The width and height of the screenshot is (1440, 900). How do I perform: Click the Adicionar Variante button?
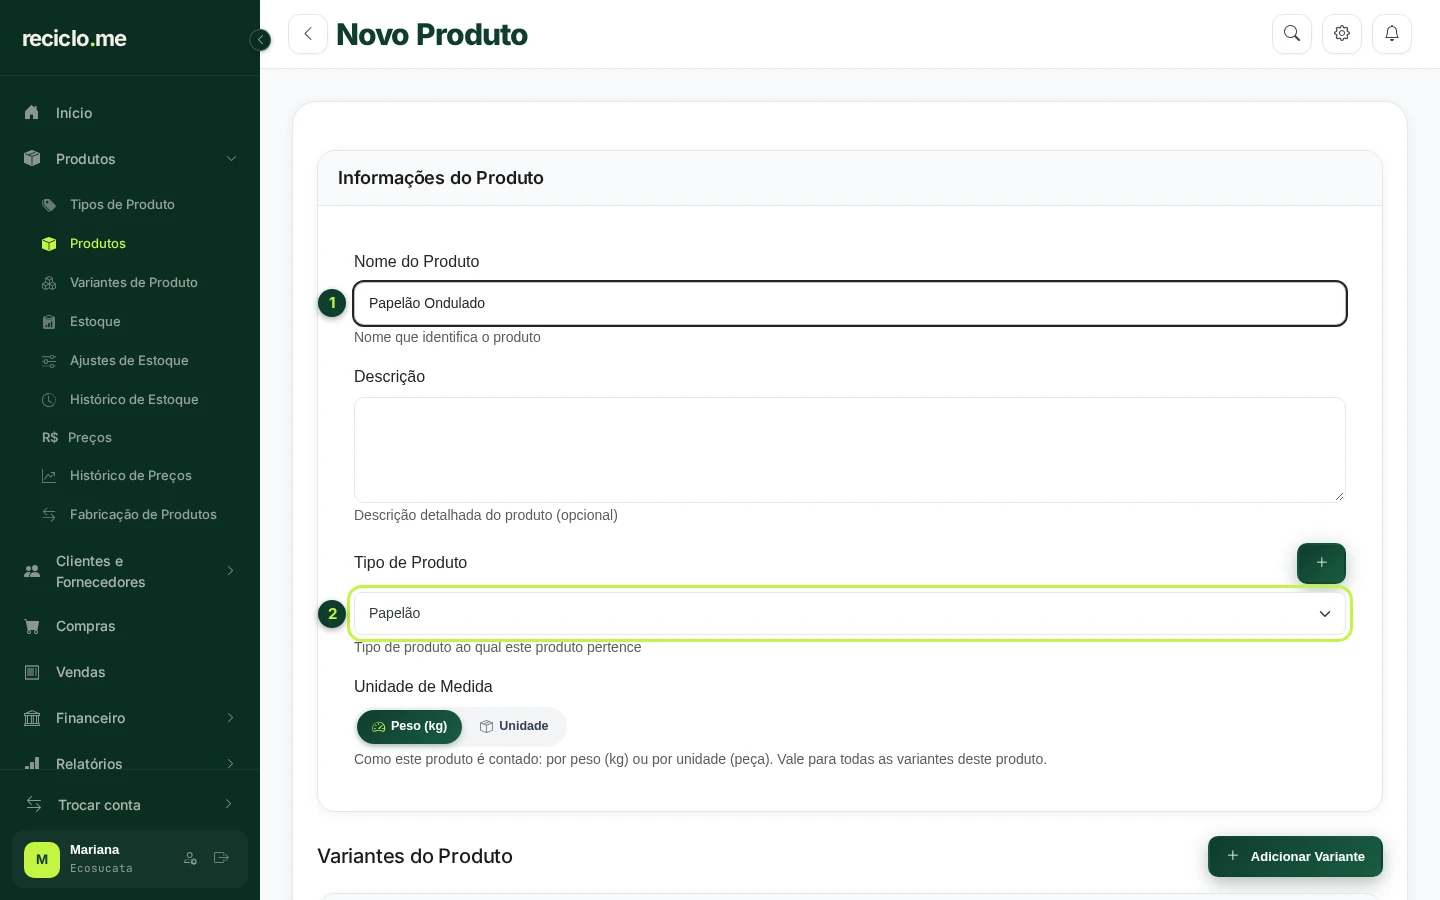pos(1295,857)
